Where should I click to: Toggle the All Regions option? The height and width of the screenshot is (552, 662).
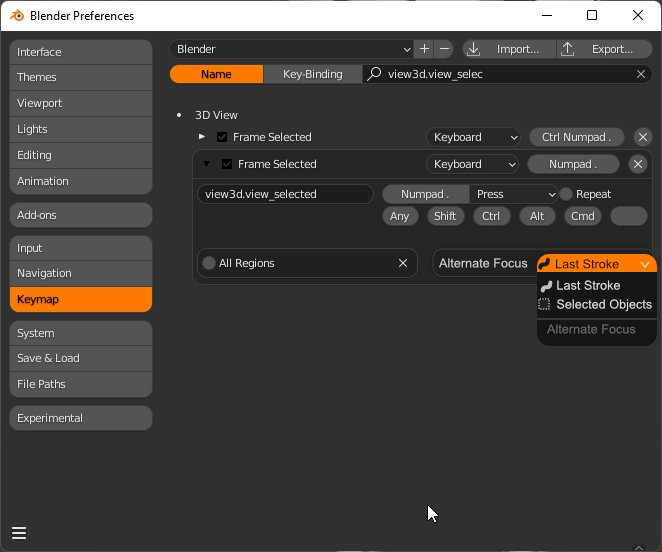point(209,263)
